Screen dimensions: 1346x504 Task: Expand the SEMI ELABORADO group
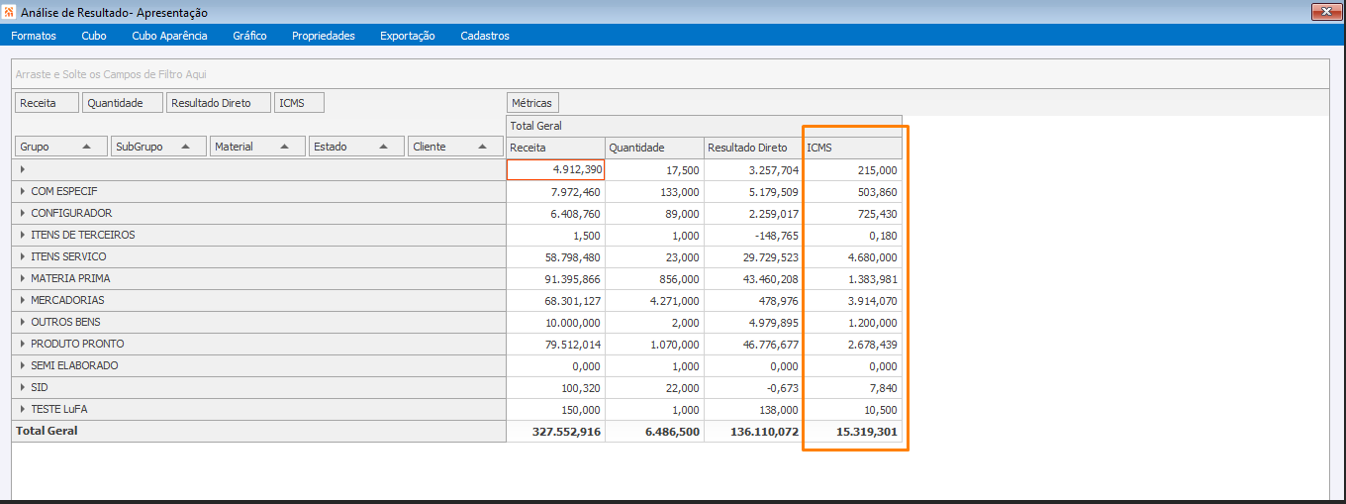[22, 366]
